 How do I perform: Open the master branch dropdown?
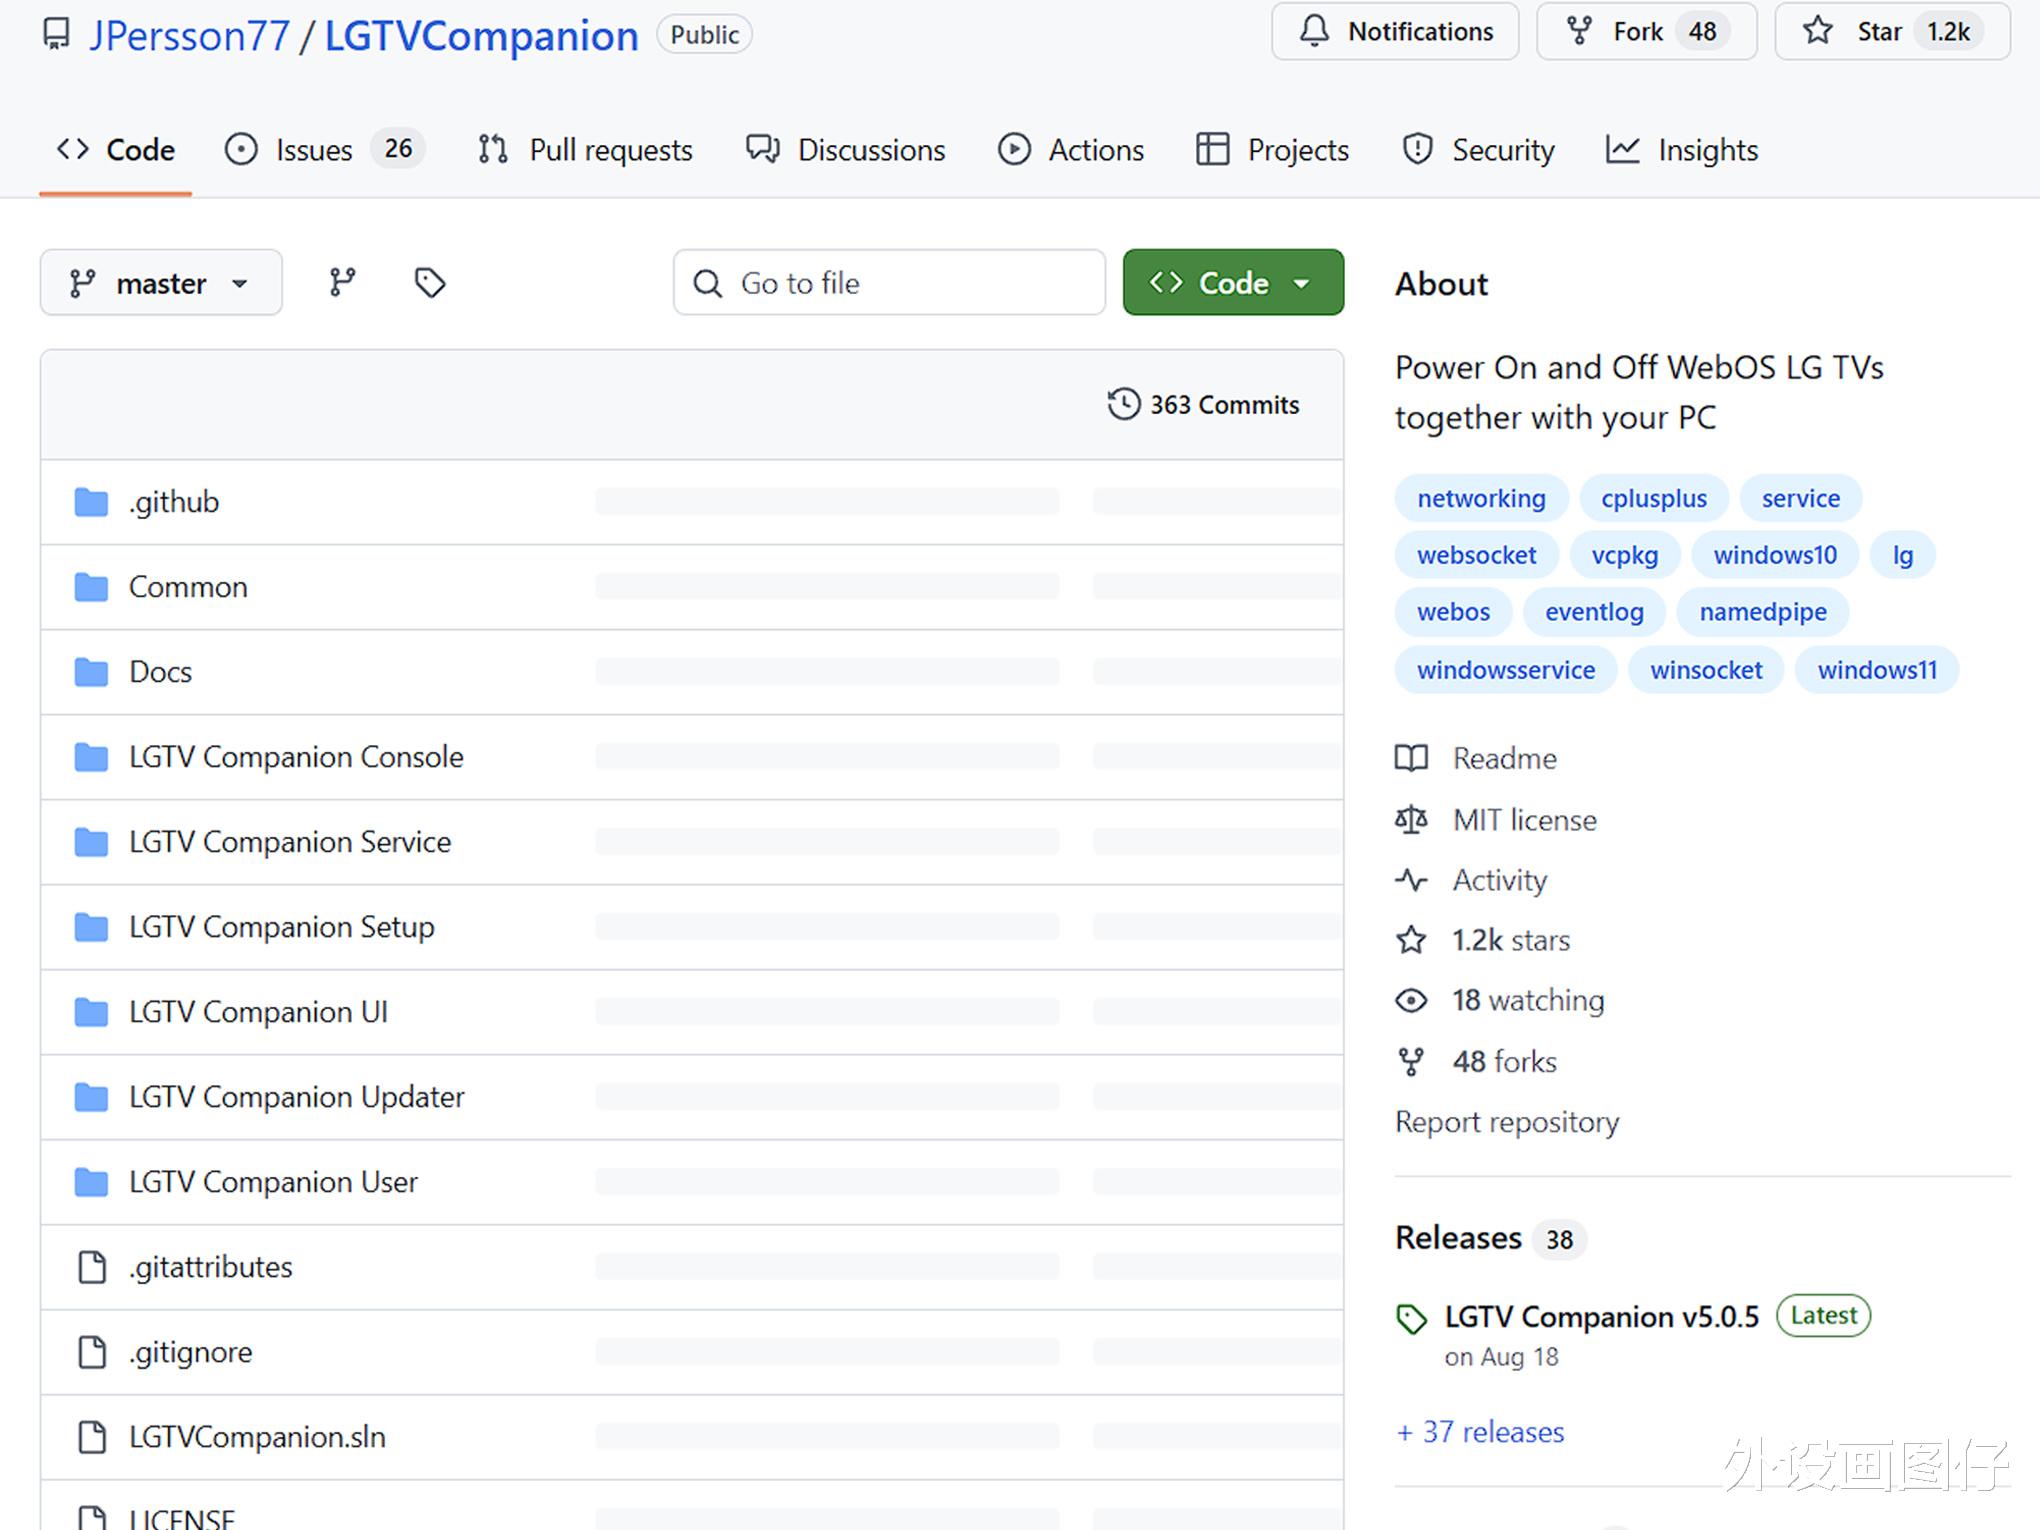click(x=160, y=283)
